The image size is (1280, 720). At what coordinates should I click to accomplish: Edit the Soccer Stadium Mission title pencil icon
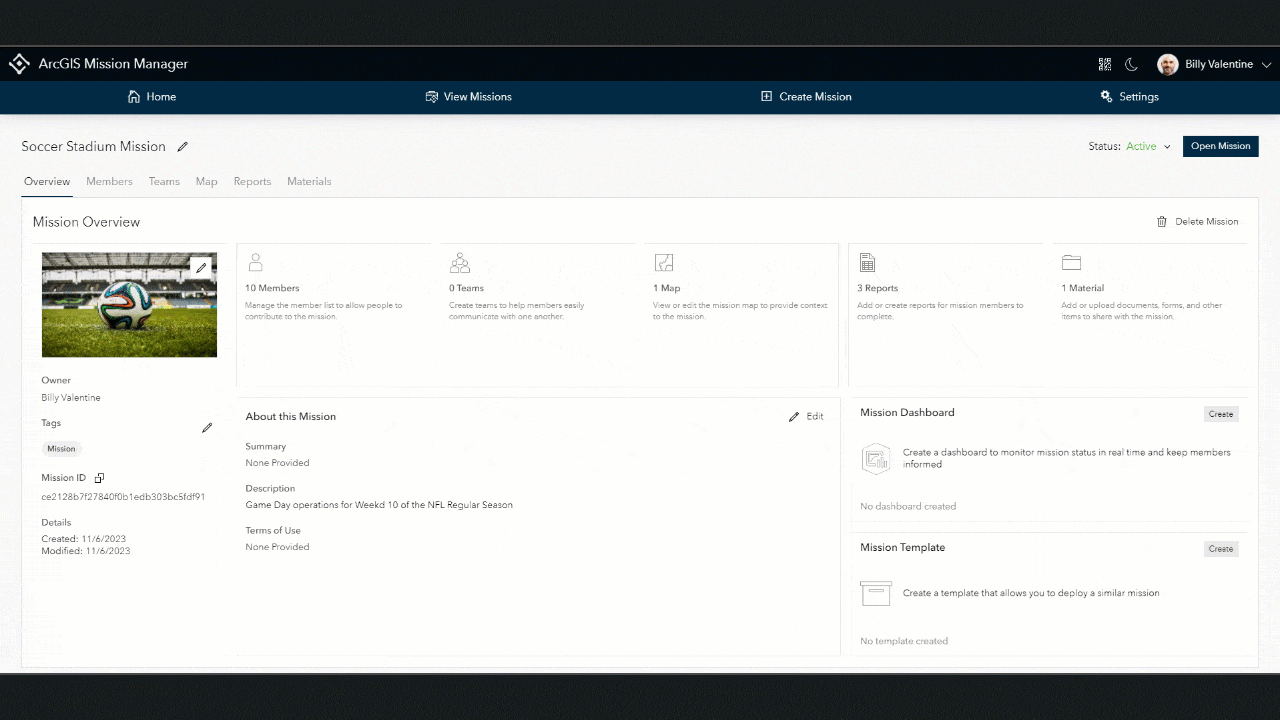click(183, 147)
